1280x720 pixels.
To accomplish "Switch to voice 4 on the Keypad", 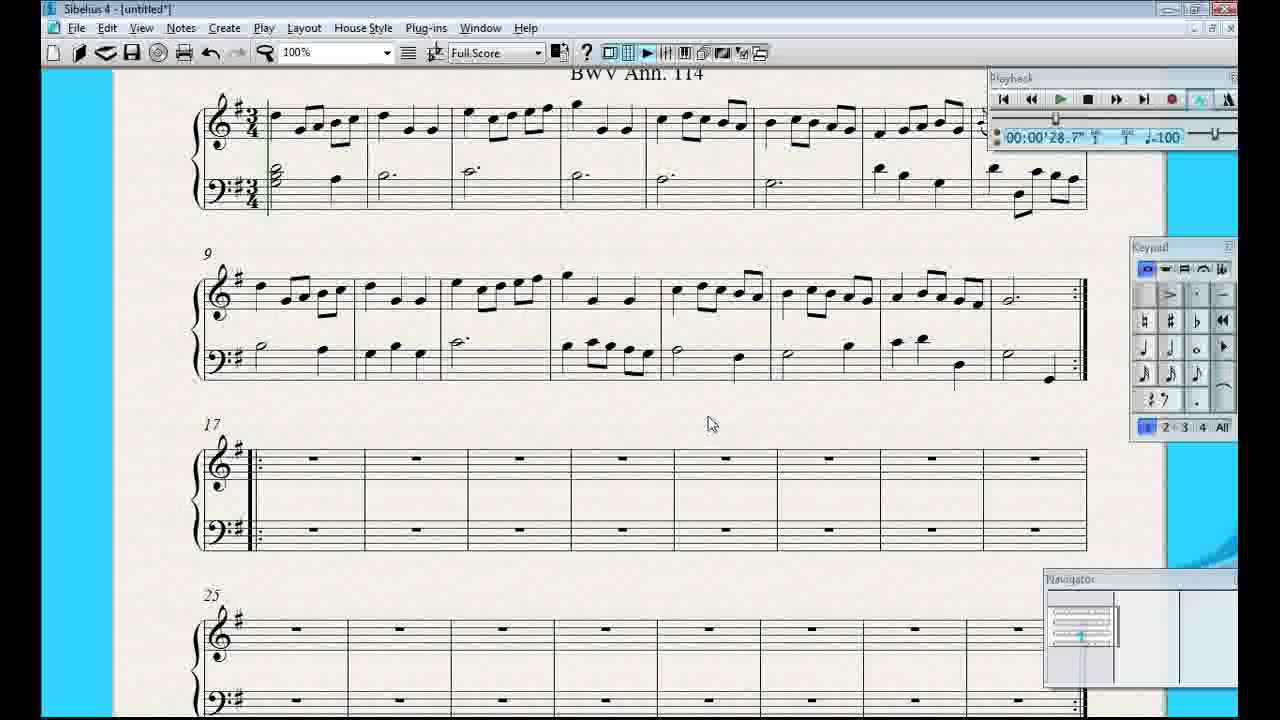I will [x=1202, y=427].
